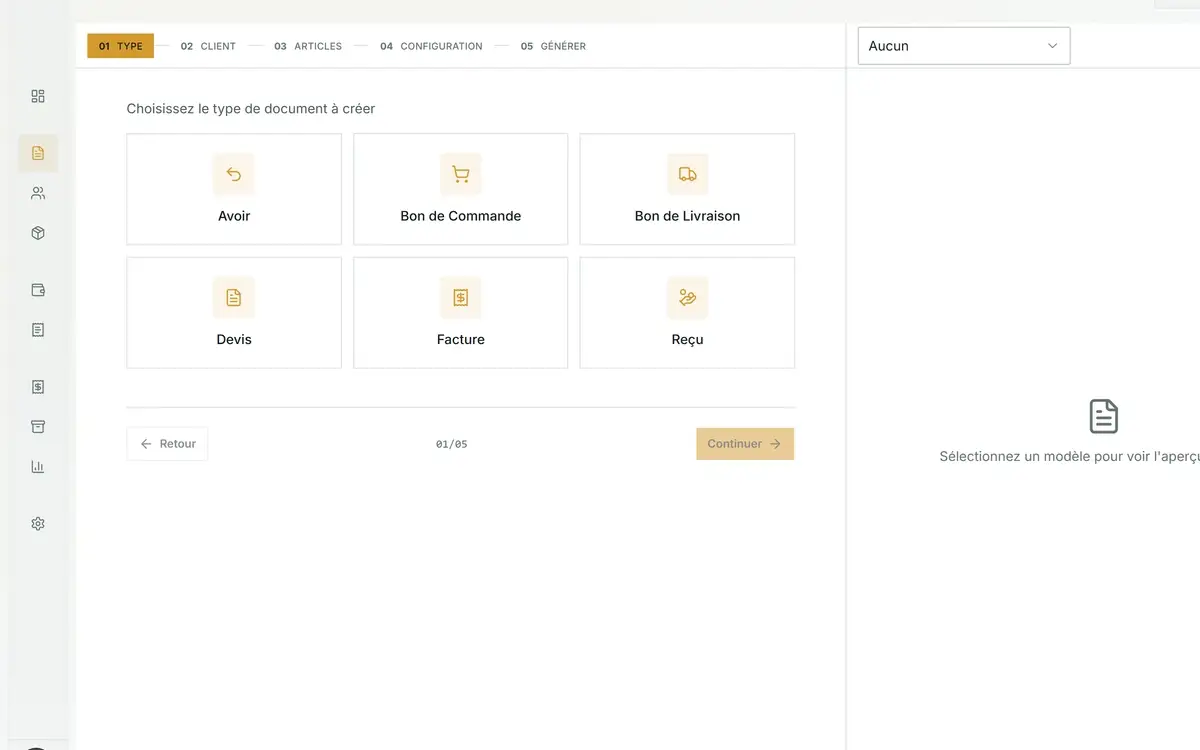Click the Facture dollar receipt icon
This screenshot has height=750, width=1200.
tap(461, 298)
